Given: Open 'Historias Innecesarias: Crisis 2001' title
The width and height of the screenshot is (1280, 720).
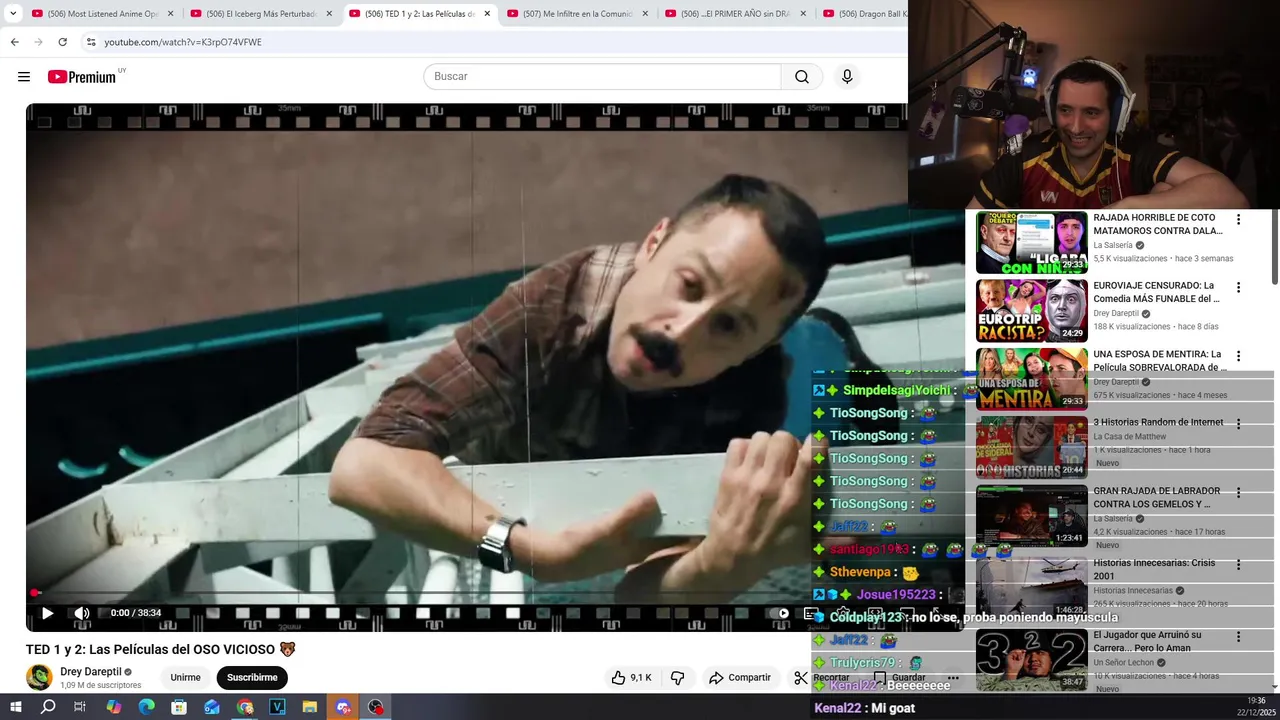Looking at the screenshot, I should [x=1154, y=569].
